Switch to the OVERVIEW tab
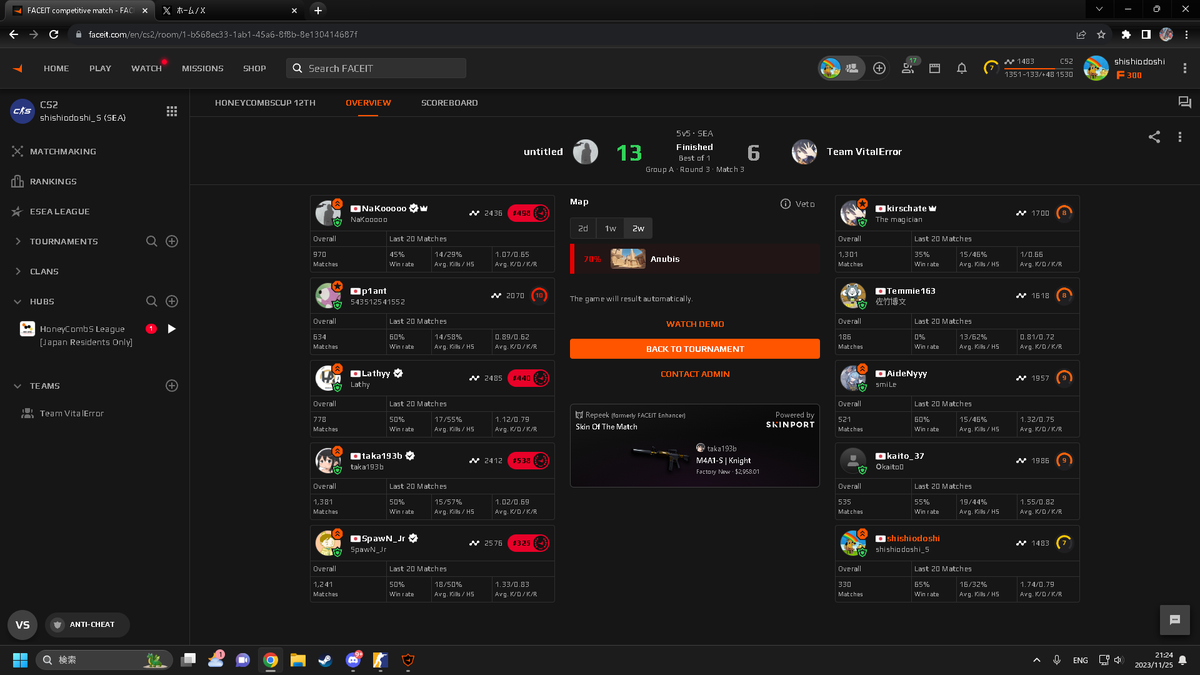This screenshot has width=1200, height=675. tap(368, 102)
